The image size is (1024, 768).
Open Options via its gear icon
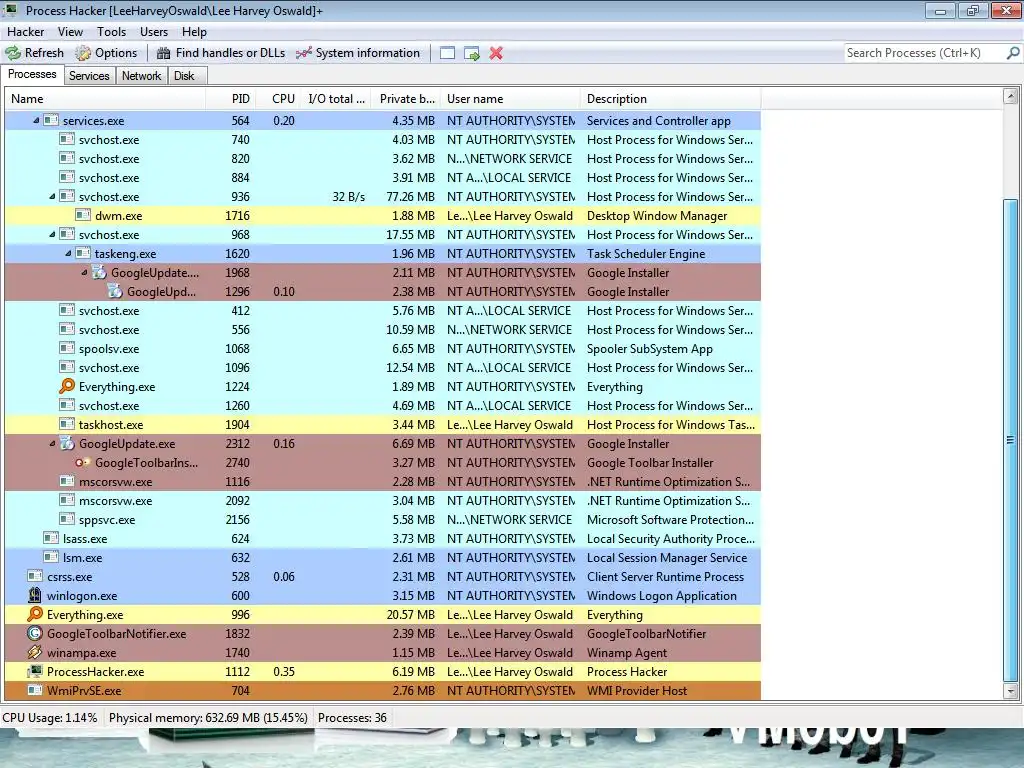83,53
